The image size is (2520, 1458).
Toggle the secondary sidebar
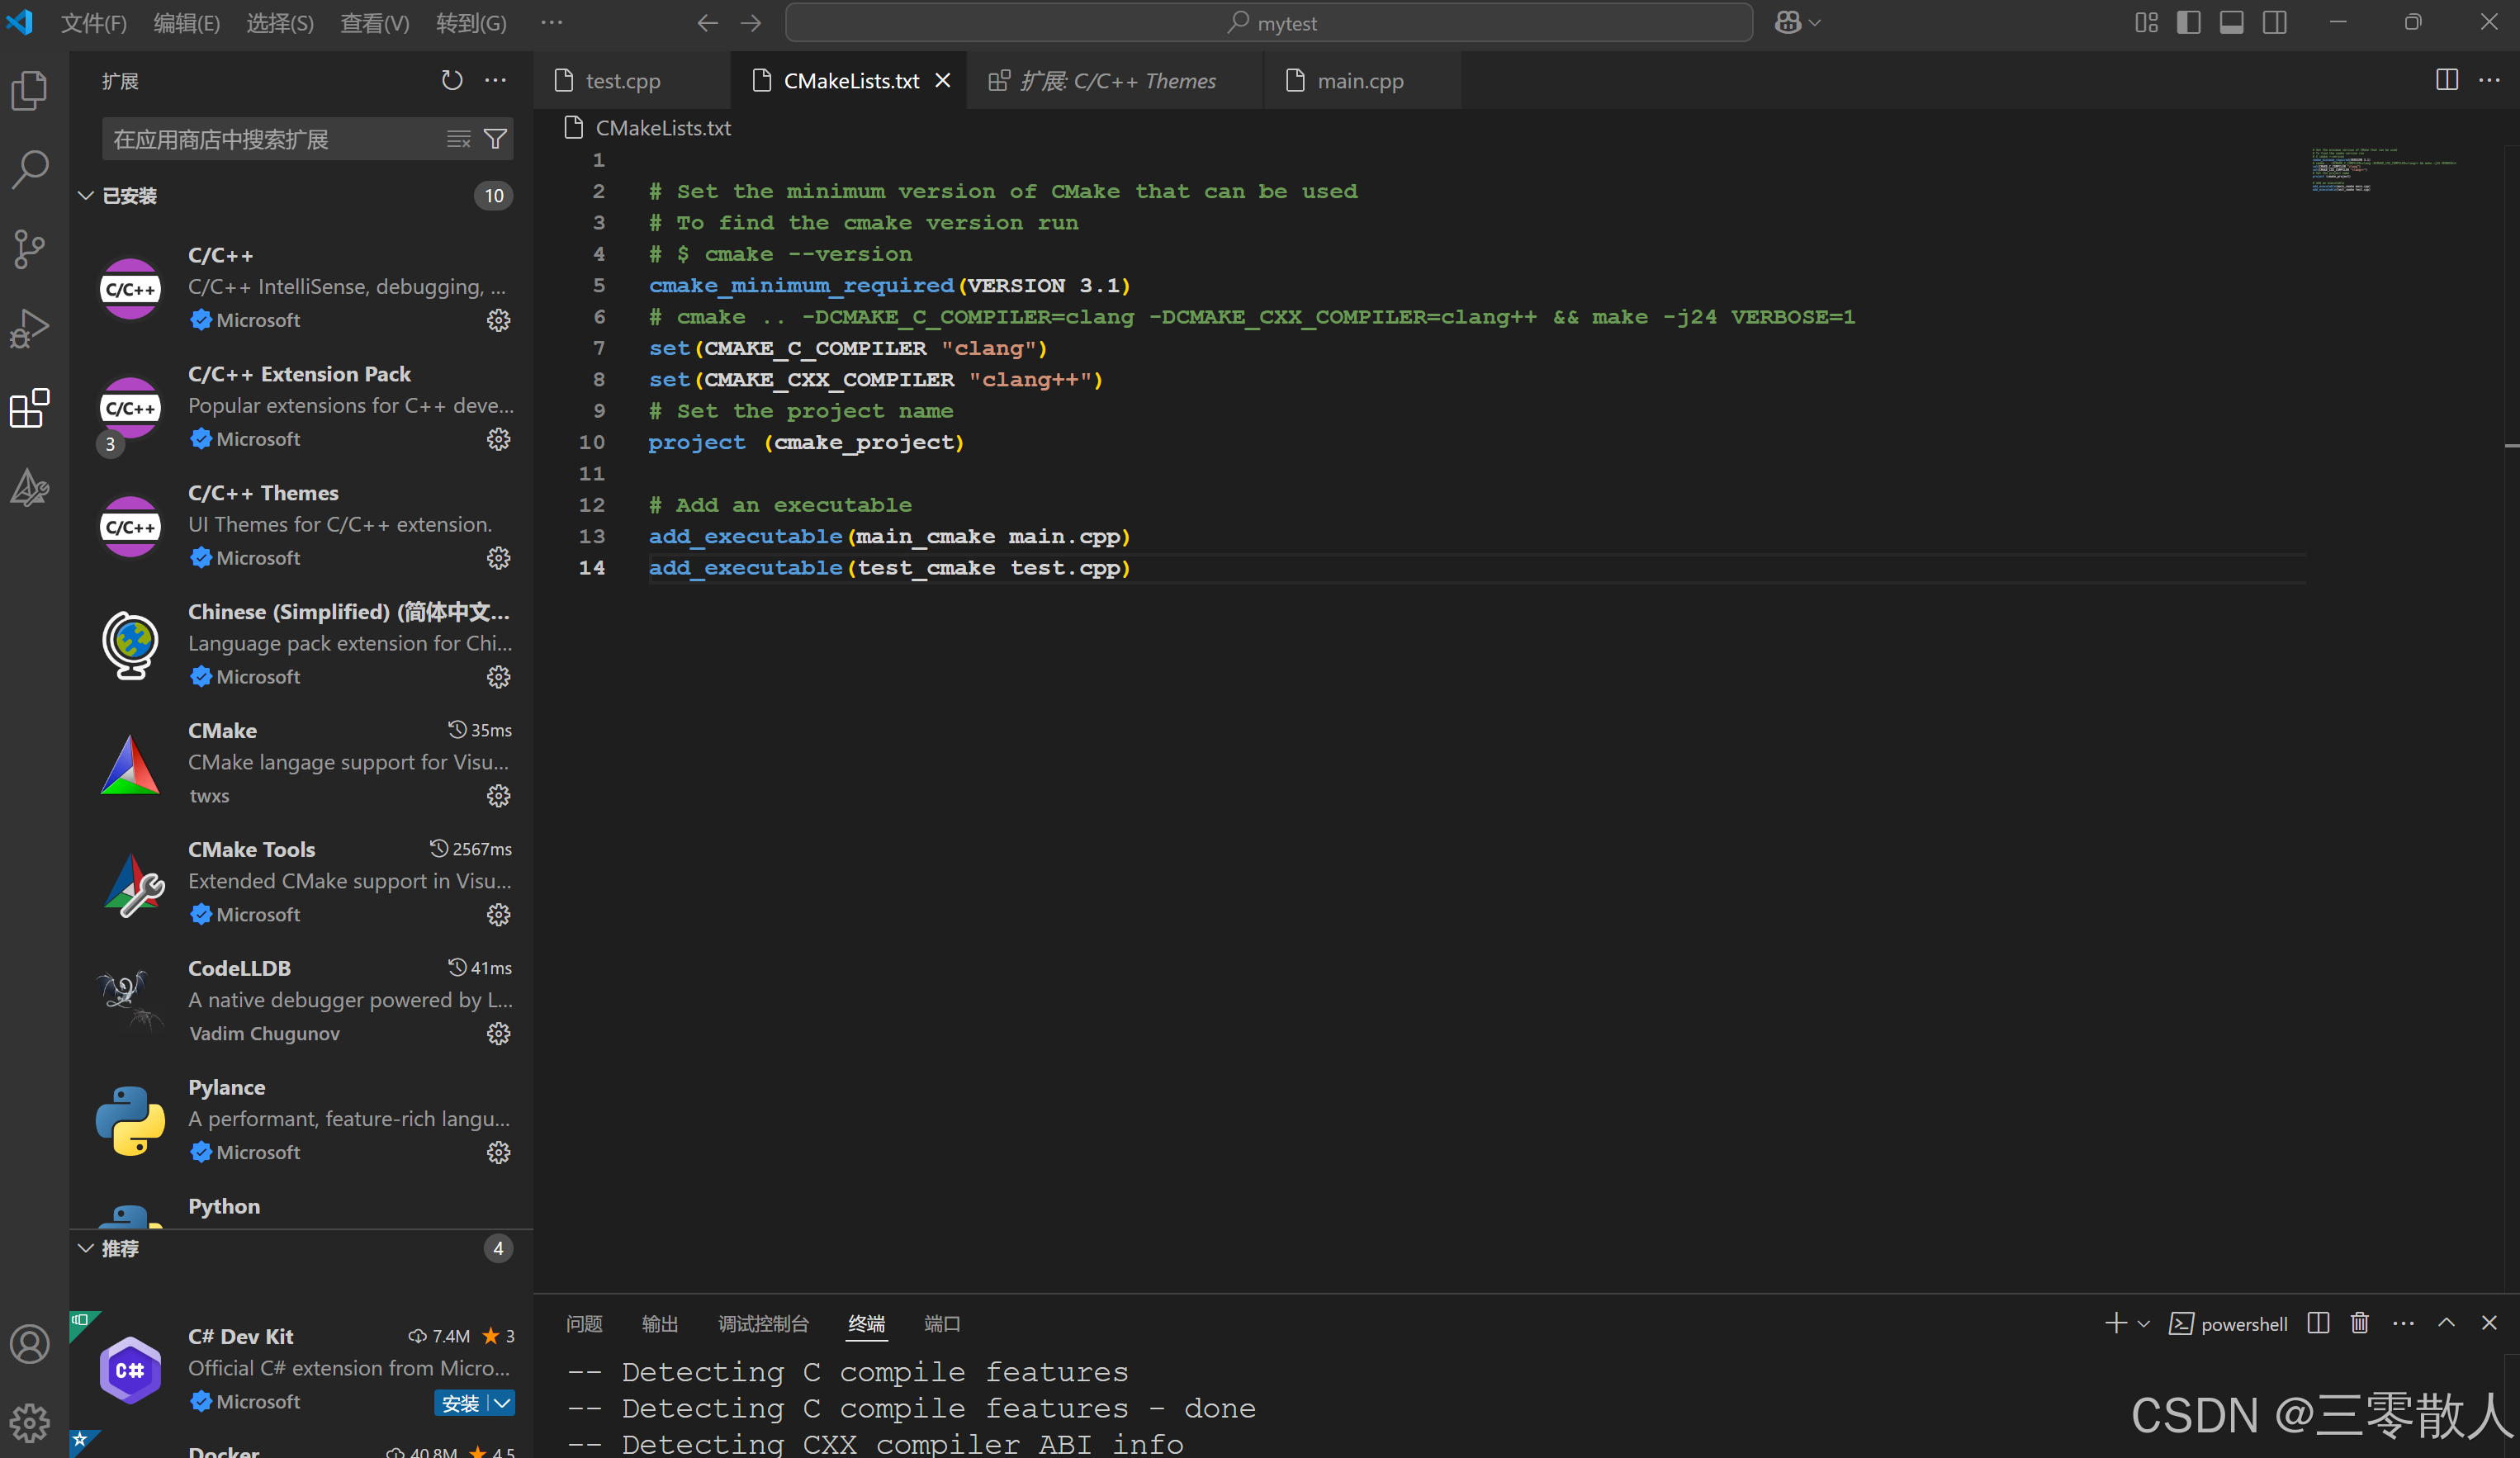[2275, 22]
